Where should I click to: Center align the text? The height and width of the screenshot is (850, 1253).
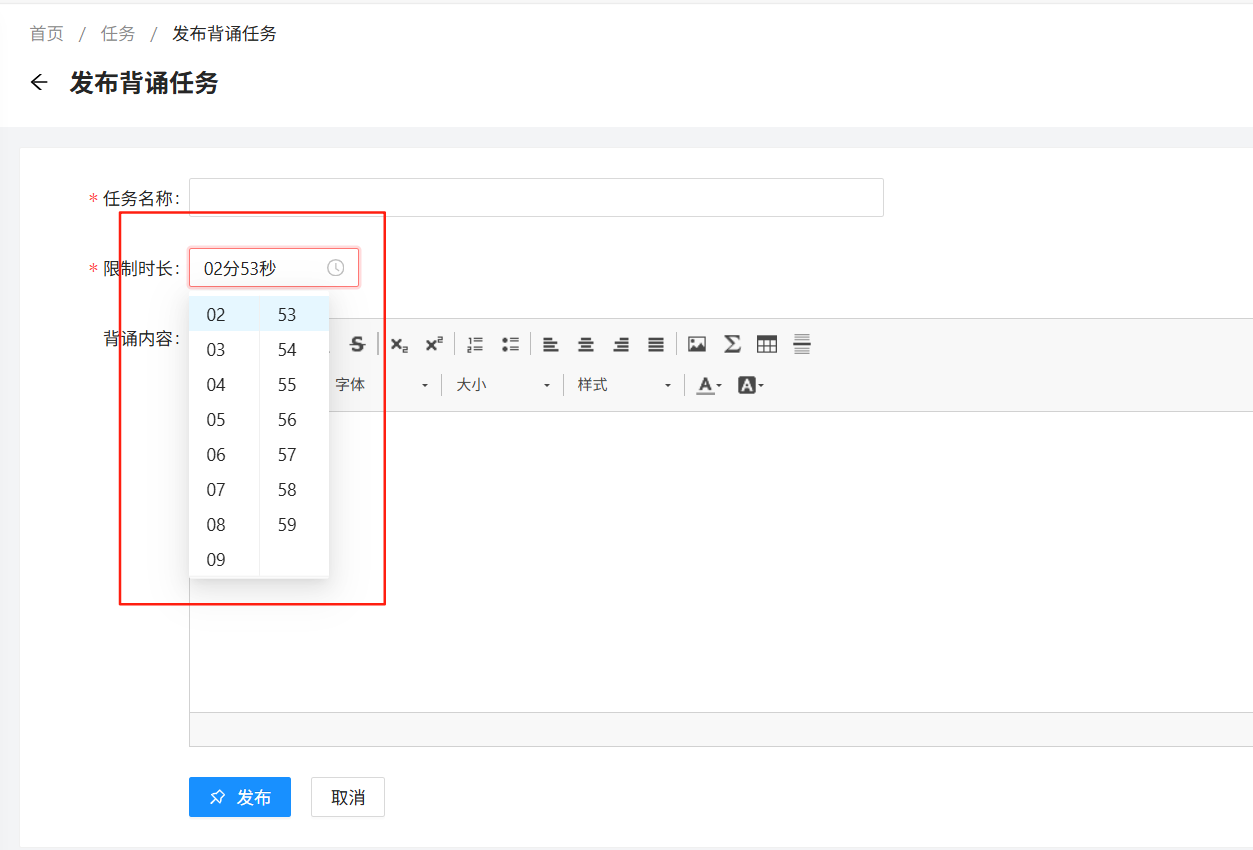click(586, 344)
